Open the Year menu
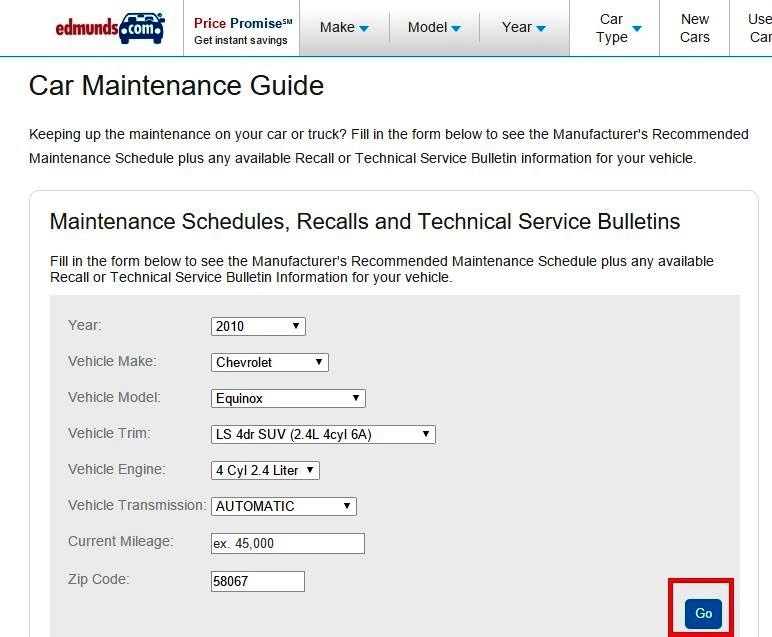Viewport: 772px width, 637px height. coord(523,27)
